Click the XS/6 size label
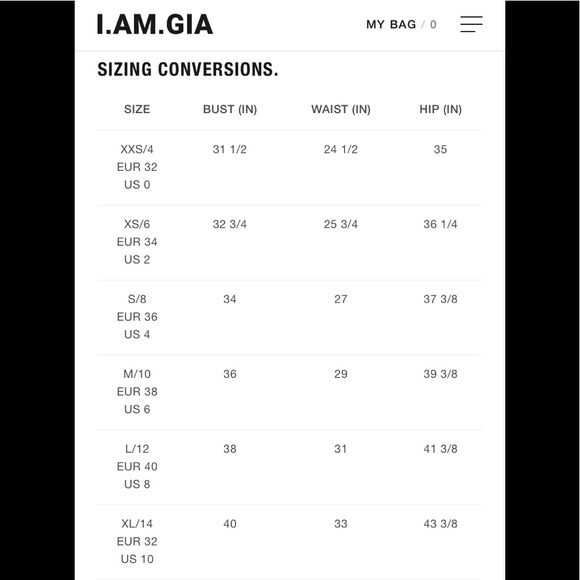The image size is (580, 580). [x=137, y=224]
